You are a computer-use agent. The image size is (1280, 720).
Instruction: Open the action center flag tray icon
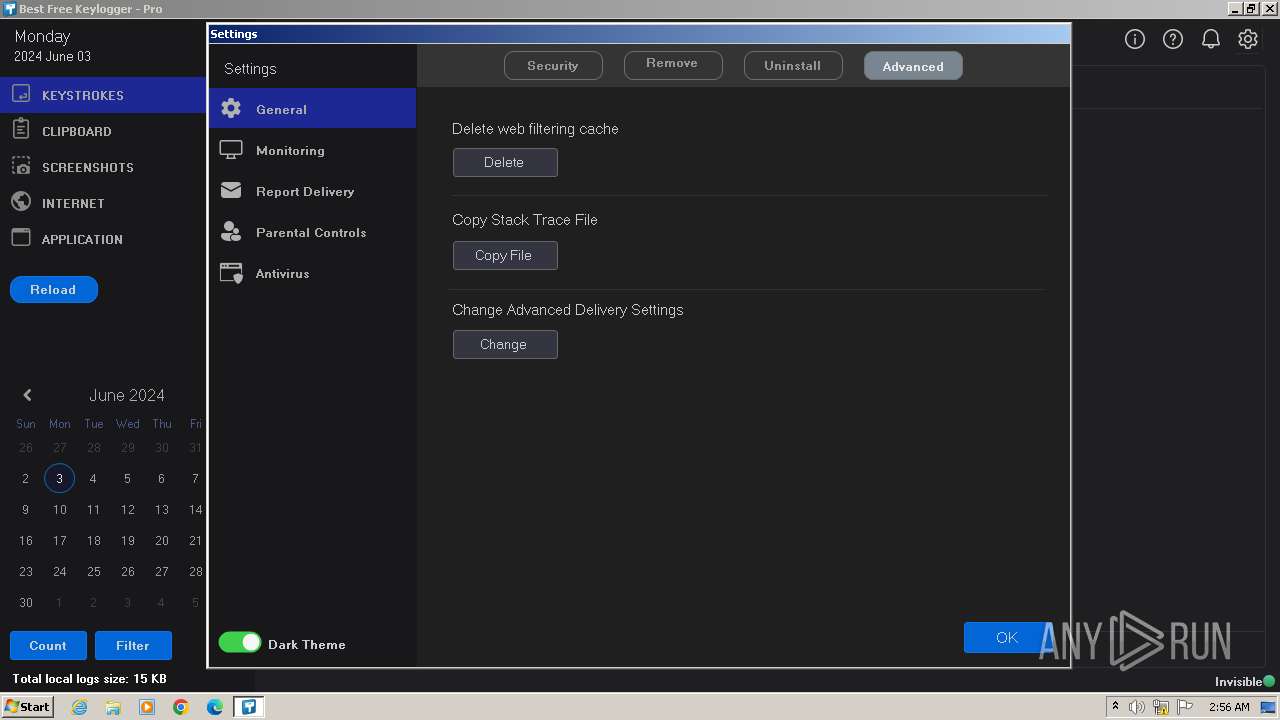tap(1185, 707)
